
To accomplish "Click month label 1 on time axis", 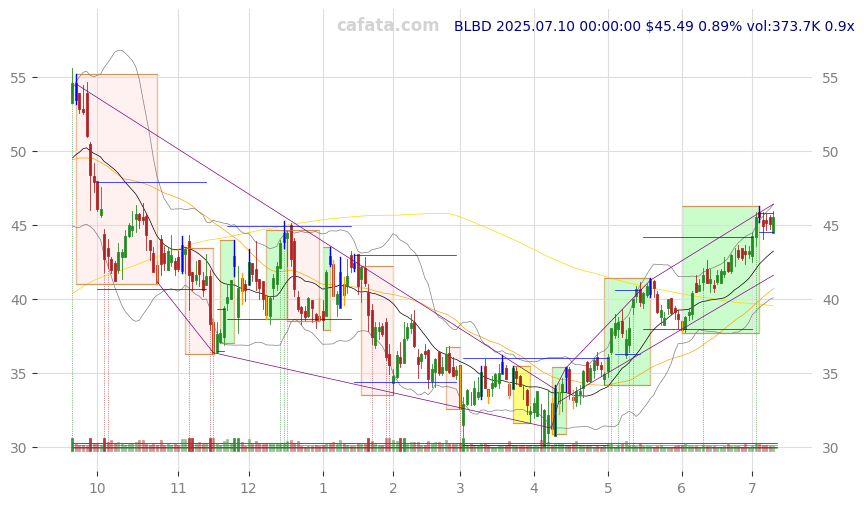I will pos(323,488).
